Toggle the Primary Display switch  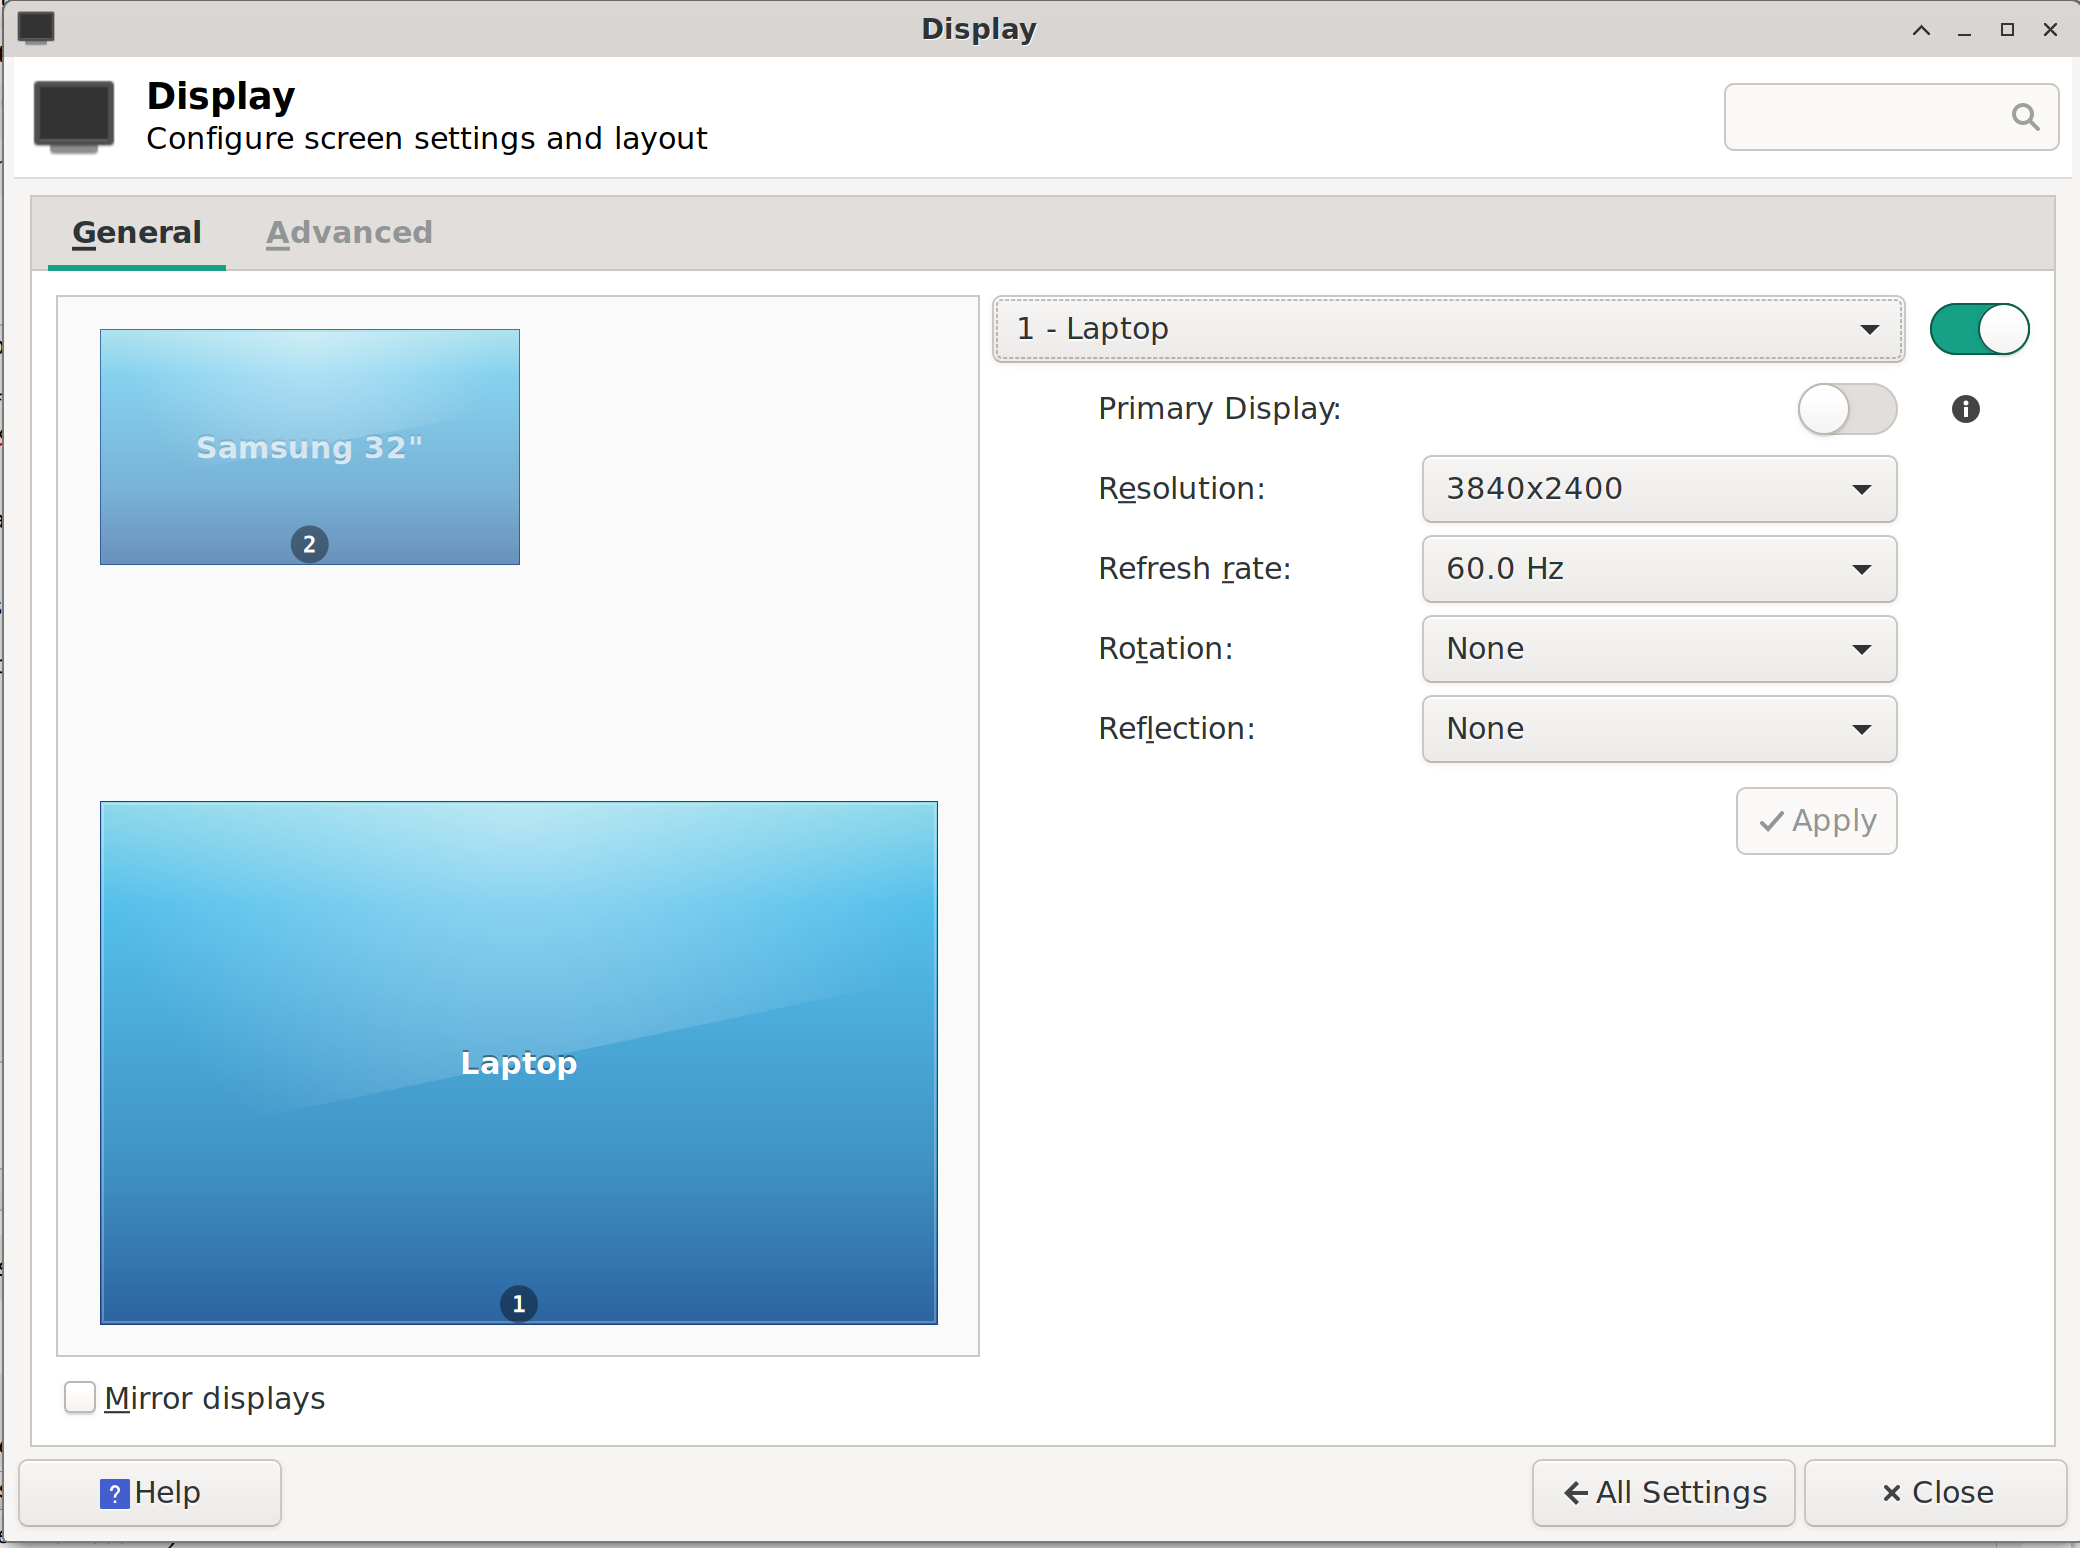(x=1846, y=409)
